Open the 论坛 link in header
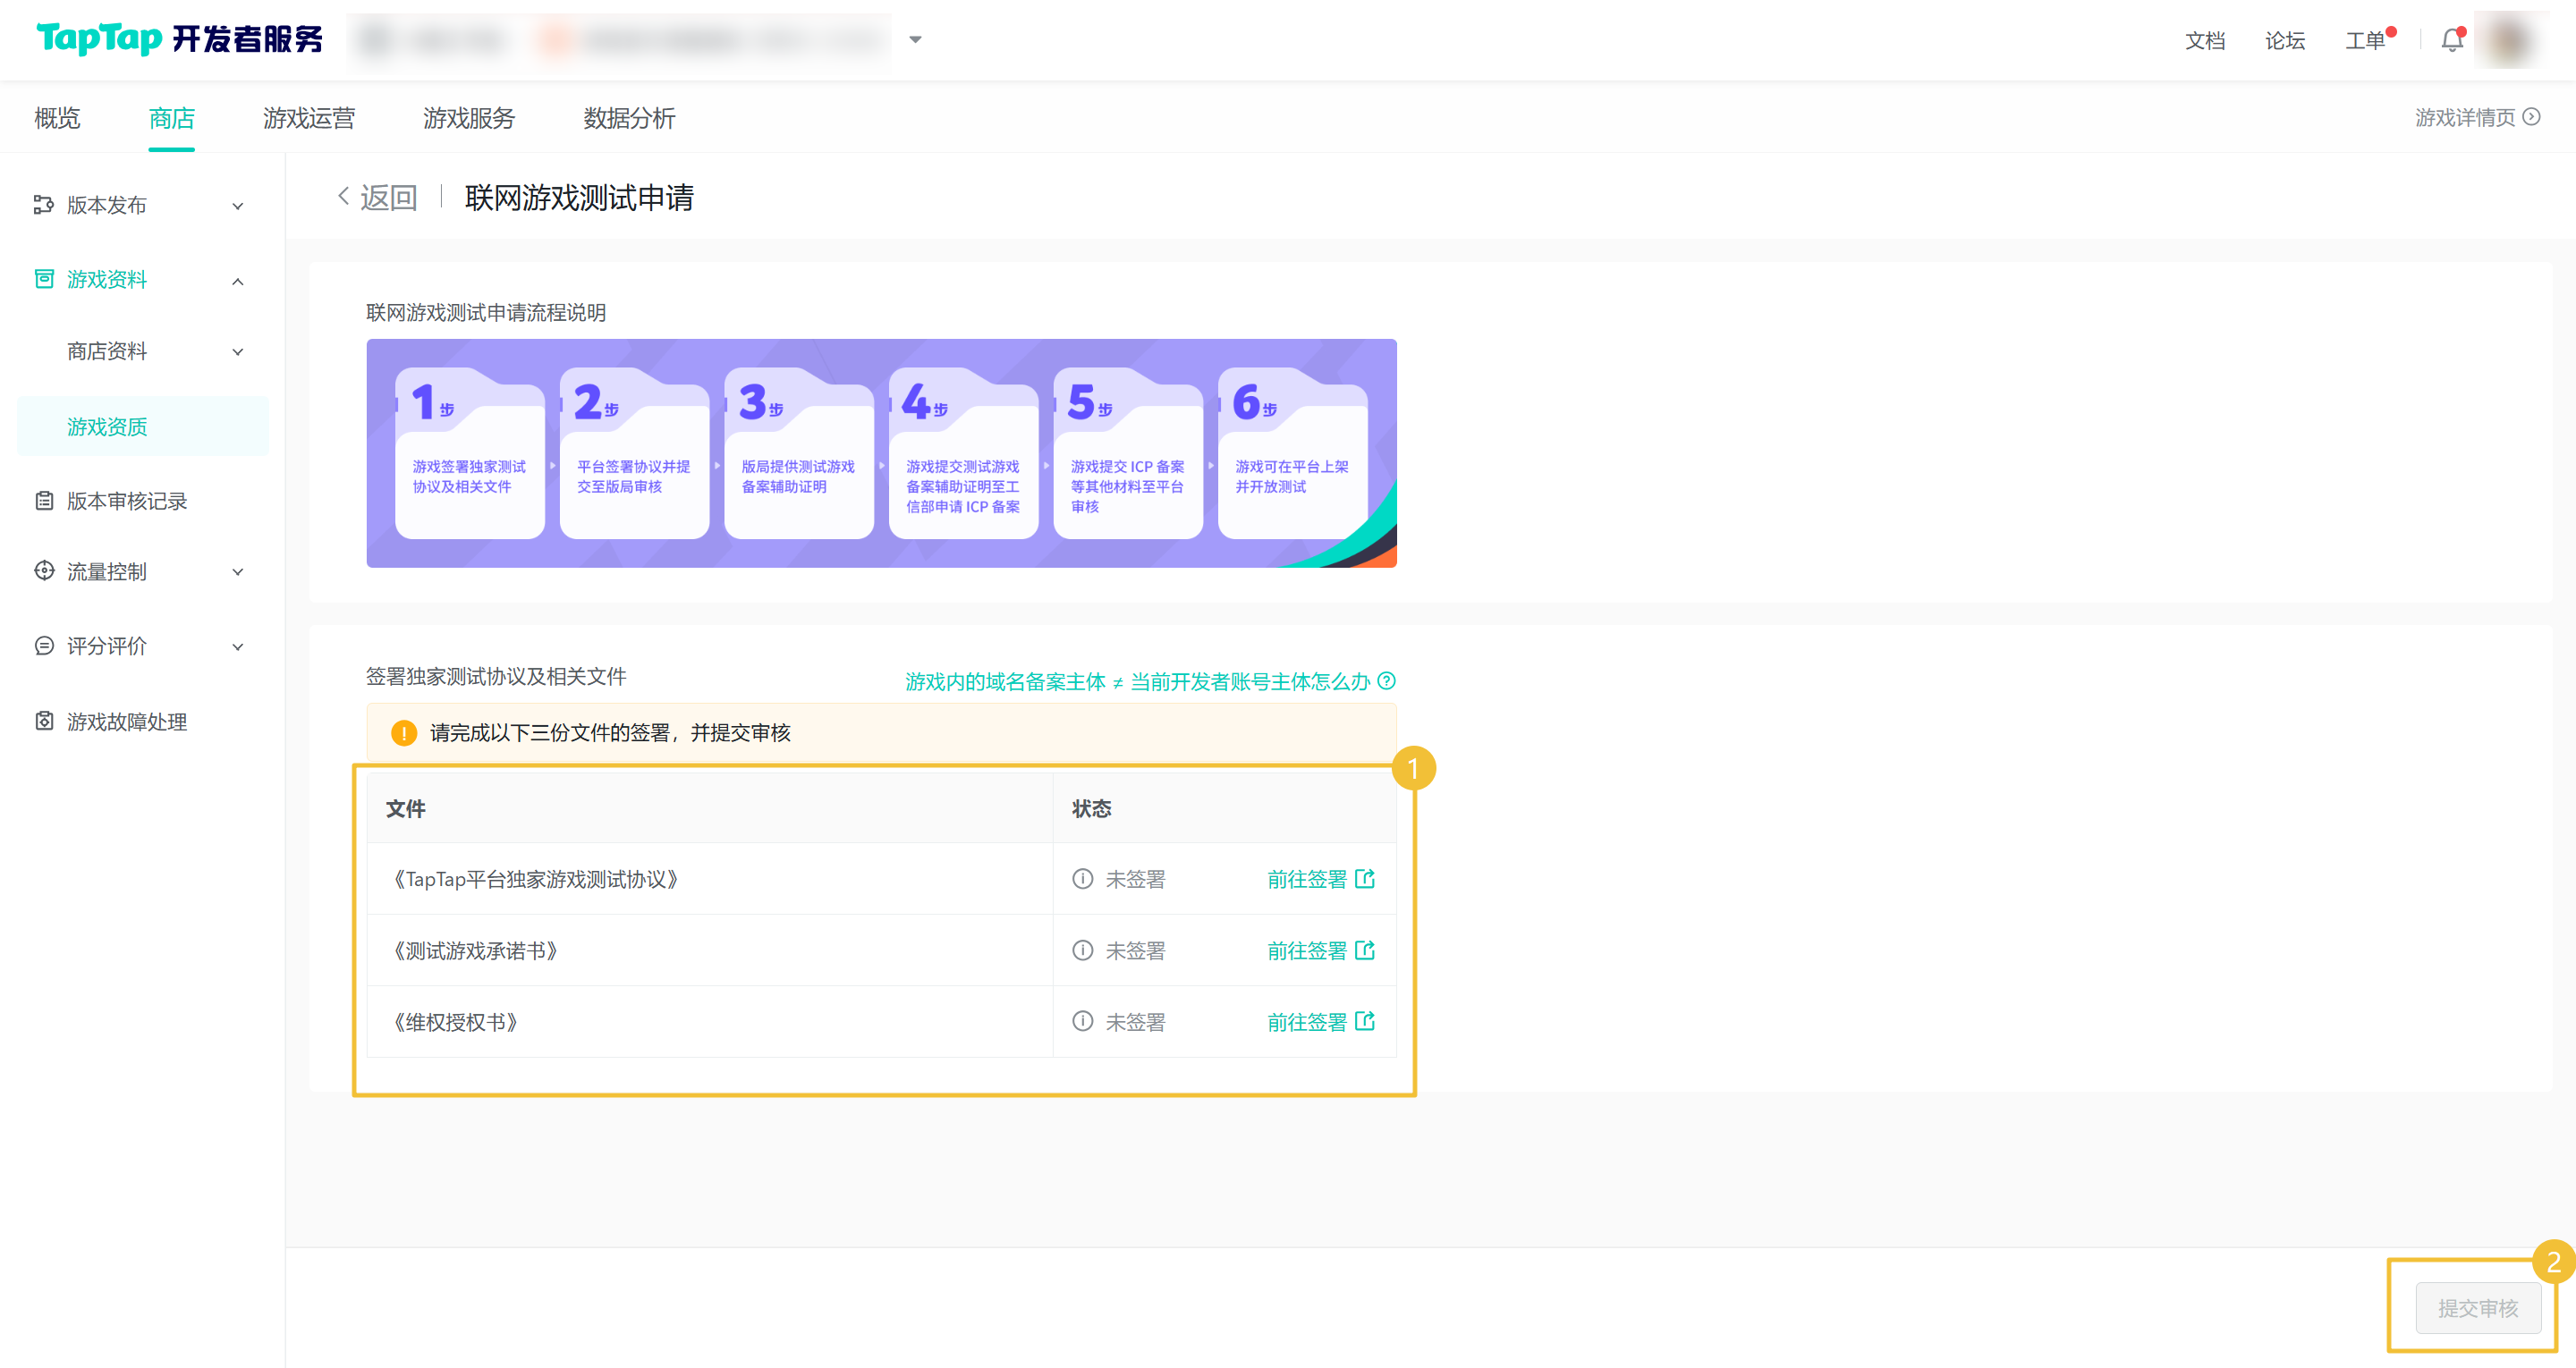 [x=2285, y=41]
